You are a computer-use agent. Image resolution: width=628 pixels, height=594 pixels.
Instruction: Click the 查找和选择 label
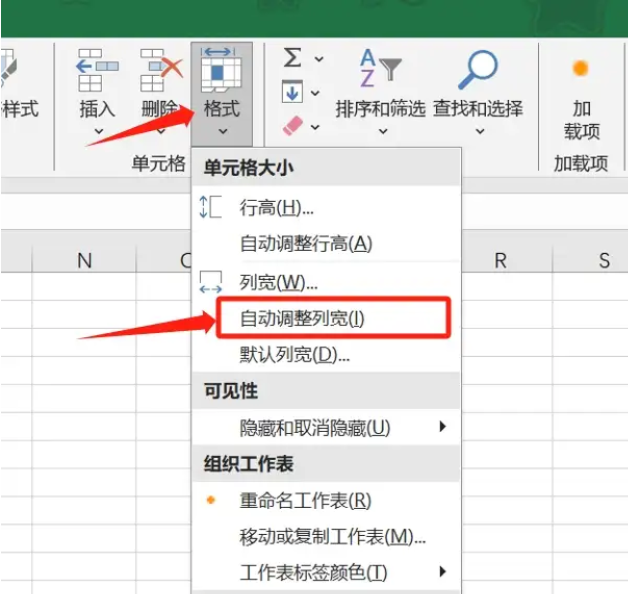(x=478, y=109)
